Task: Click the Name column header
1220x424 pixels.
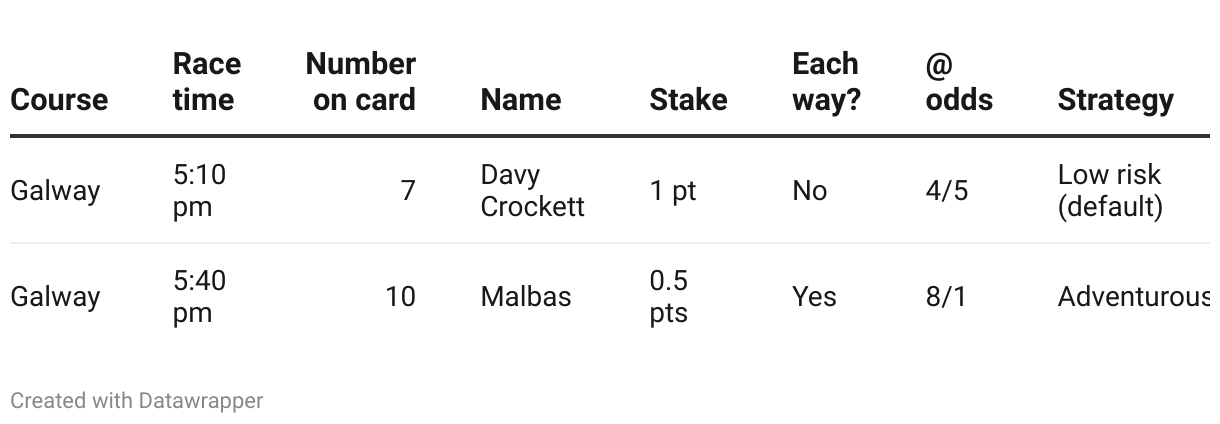Action: click(x=520, y=100)
